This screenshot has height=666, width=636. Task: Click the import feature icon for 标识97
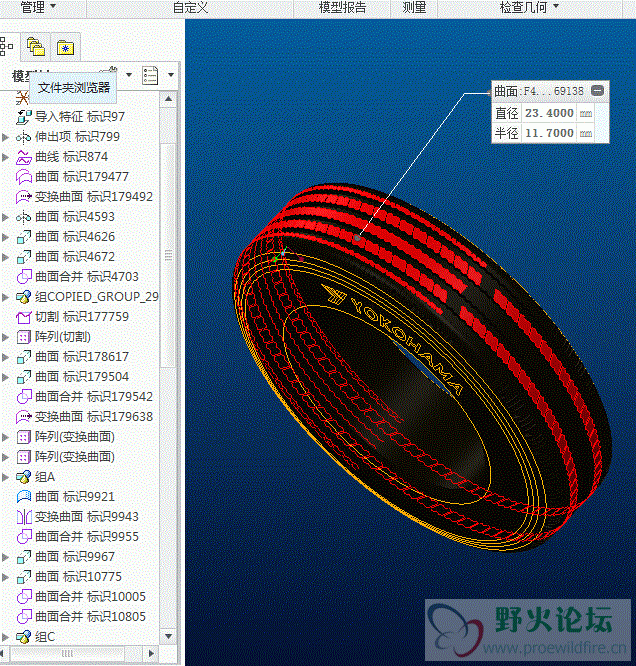click(x=24, y=116)
